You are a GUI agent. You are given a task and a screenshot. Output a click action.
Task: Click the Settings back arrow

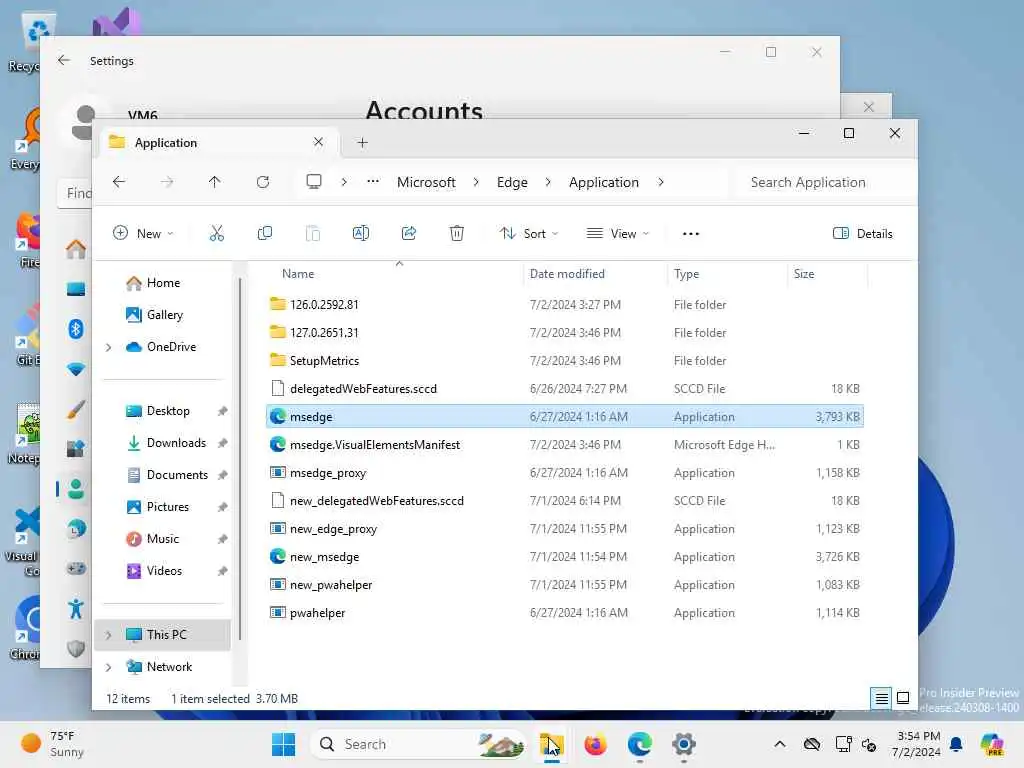pyautogui.click(x=63, y=60)
